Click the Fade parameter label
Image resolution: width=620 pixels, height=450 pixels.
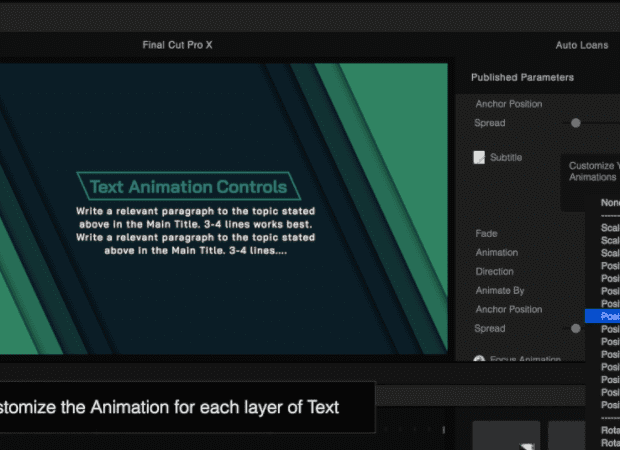(x=486, y=233)
